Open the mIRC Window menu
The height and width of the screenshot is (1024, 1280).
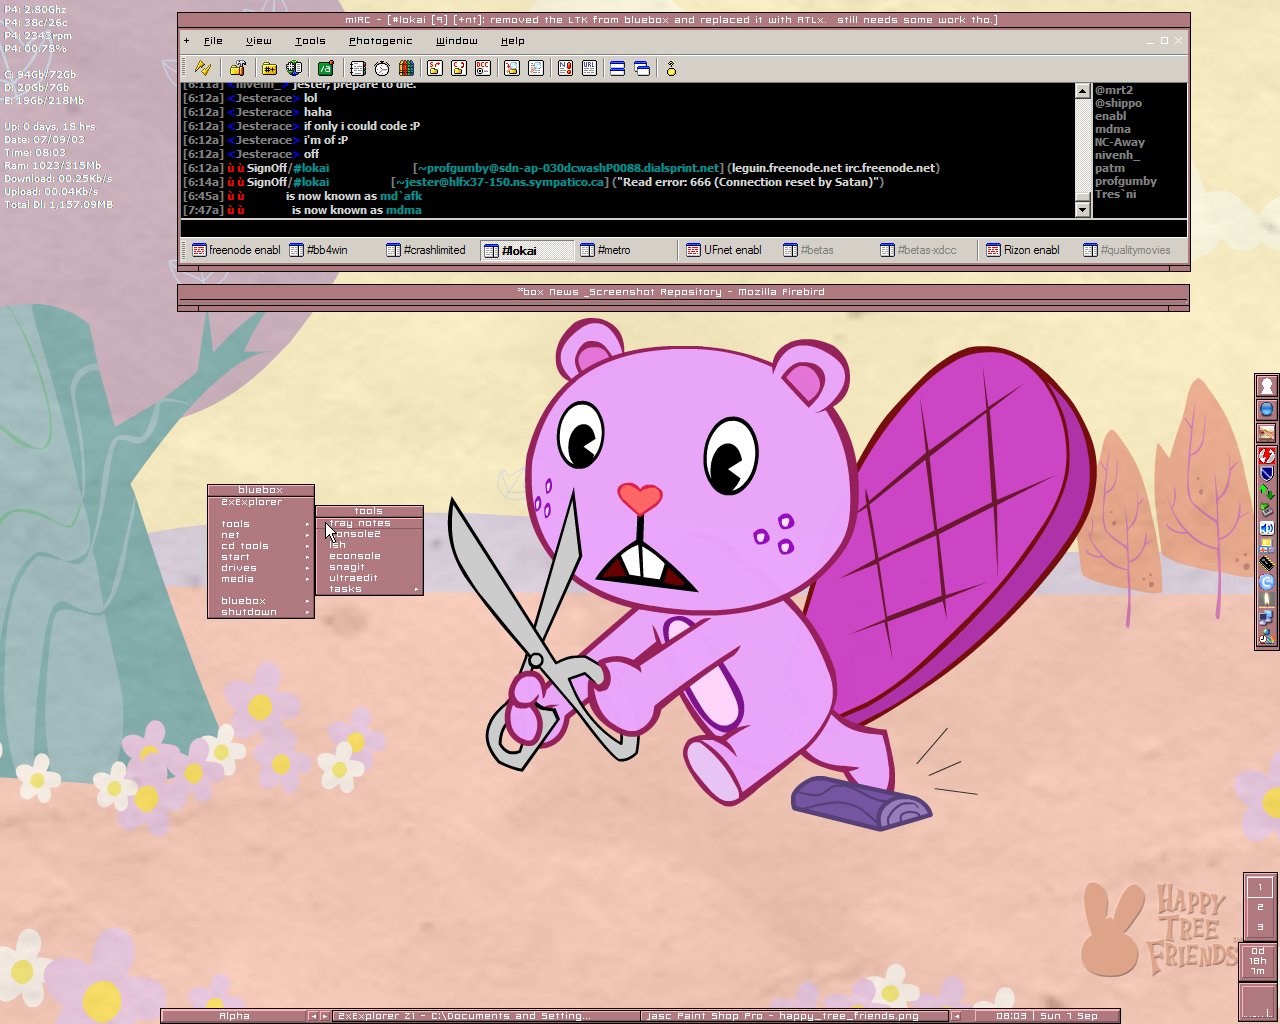click(x=456, y=41)
